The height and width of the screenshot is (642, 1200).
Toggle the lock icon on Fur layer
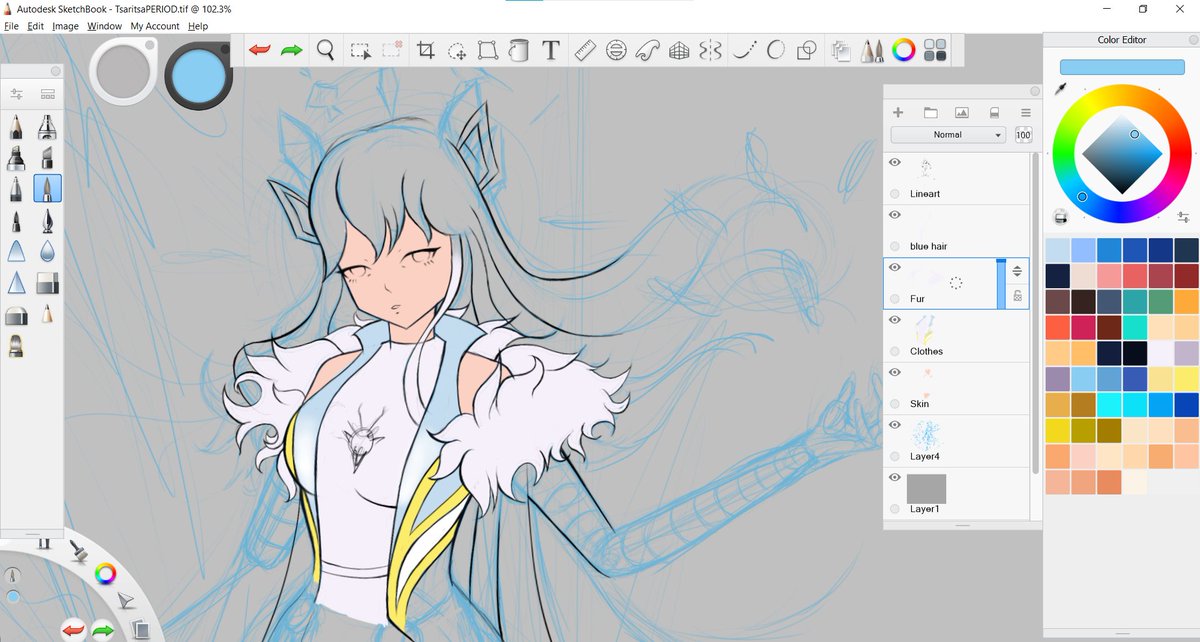[1017, 295]
